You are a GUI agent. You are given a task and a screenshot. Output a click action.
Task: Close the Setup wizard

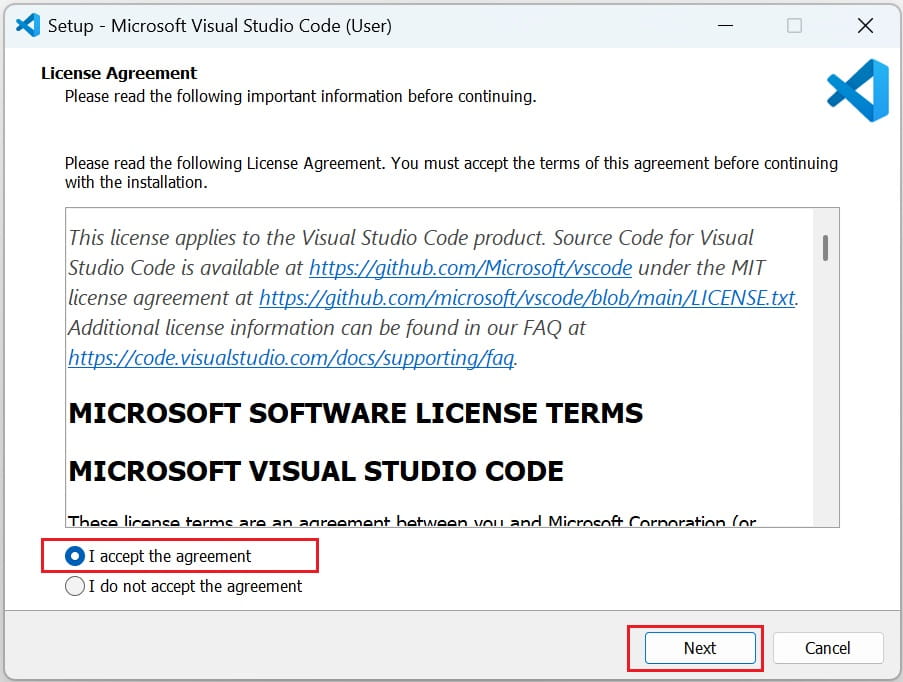point(865,25)
